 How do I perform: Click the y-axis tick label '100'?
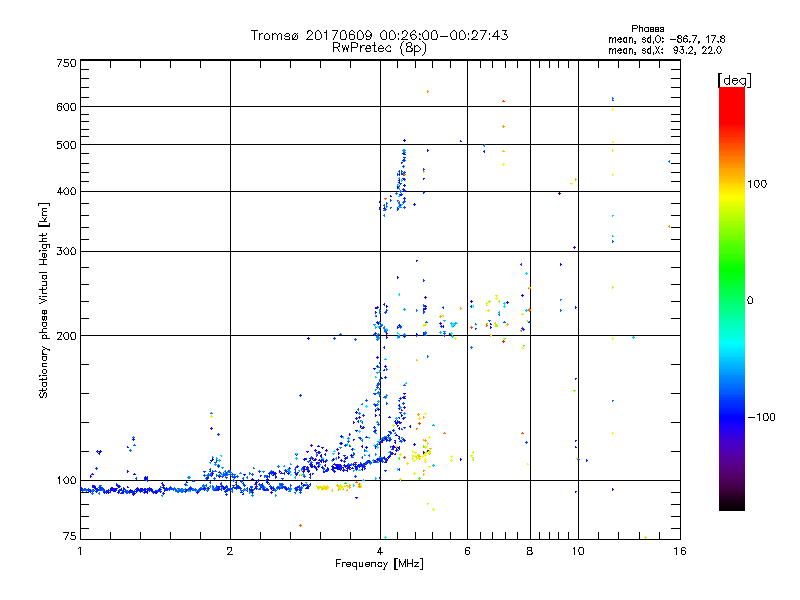[66, 480]
